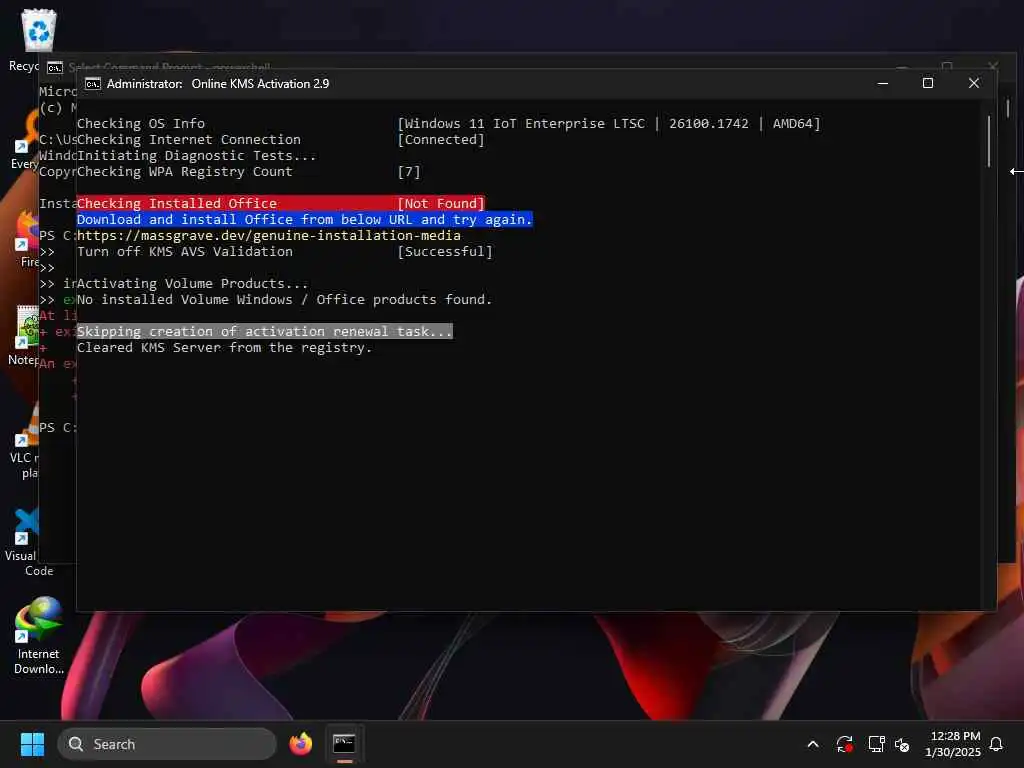The height and width of the screenshot is (768, 1024).
Task: Open Firefox from the taskbar
Action: 300,744
